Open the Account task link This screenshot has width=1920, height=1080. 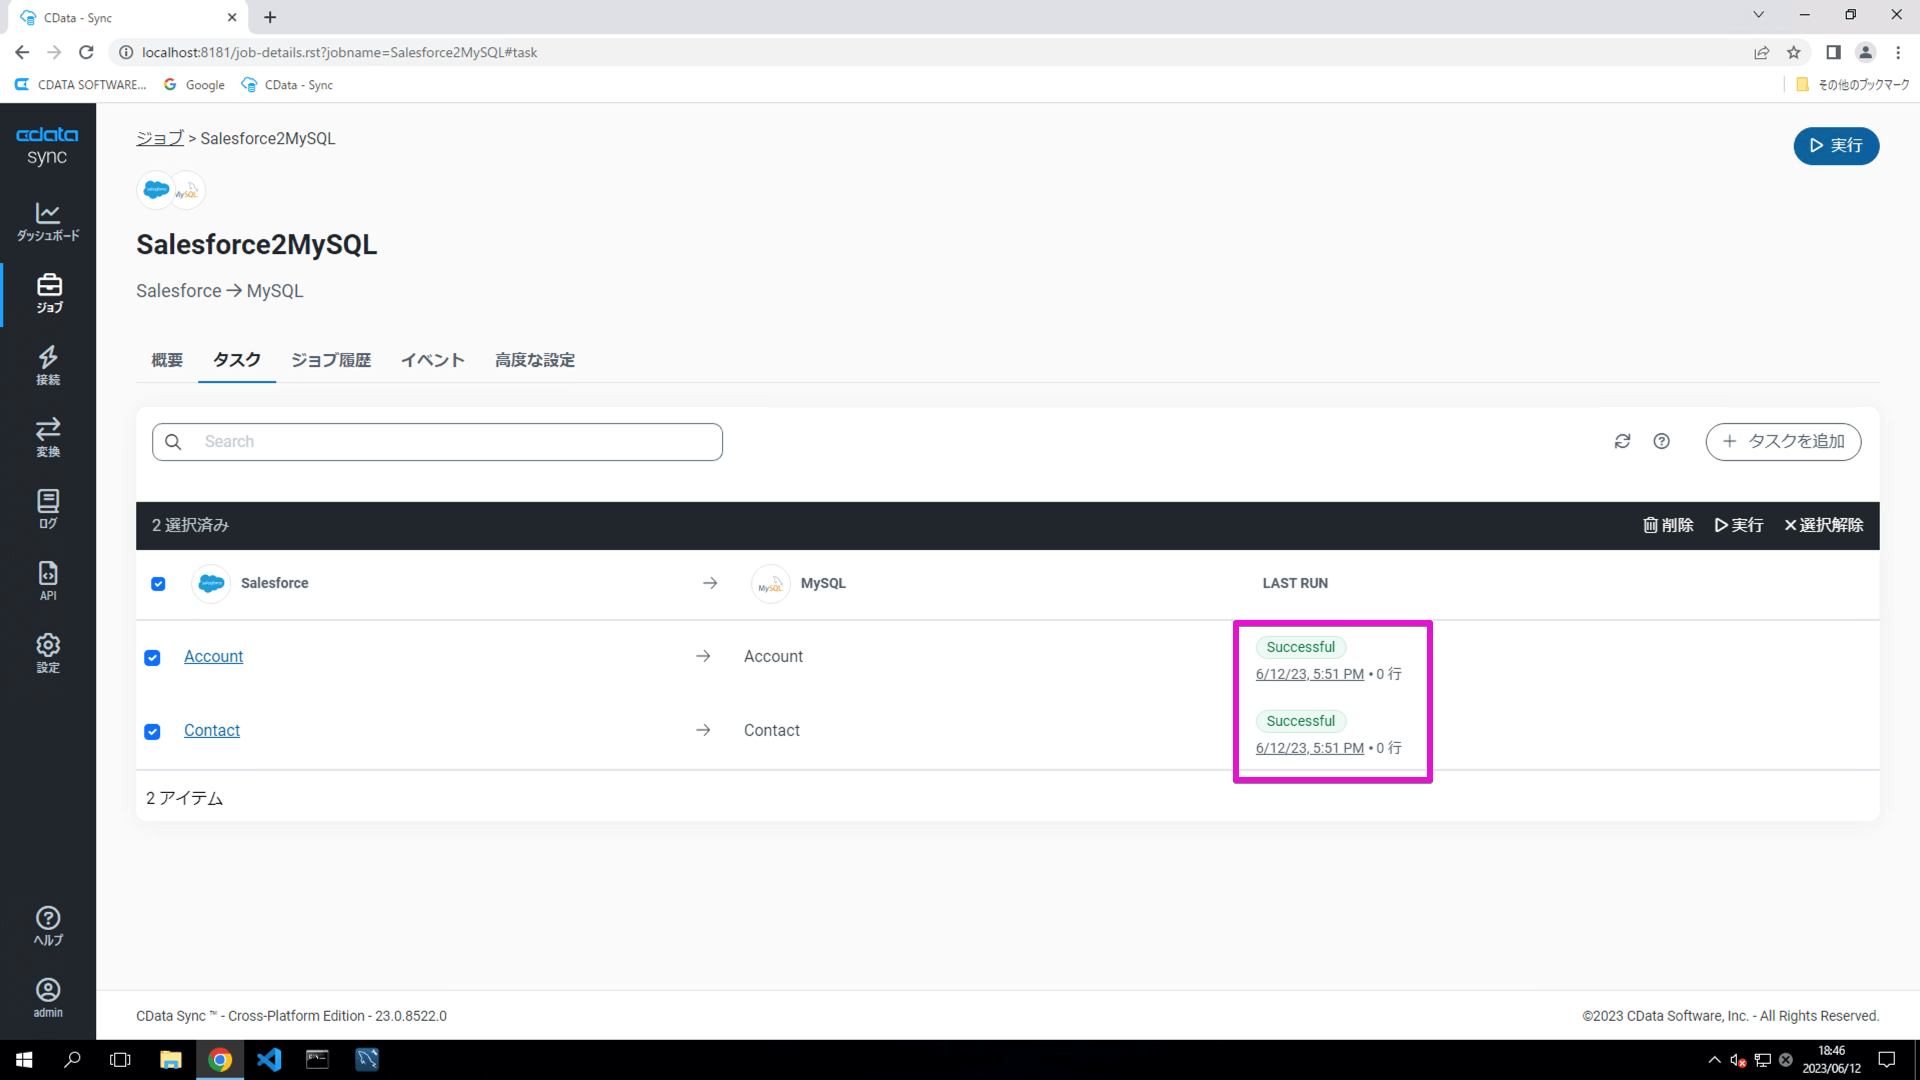click(213, 657)
